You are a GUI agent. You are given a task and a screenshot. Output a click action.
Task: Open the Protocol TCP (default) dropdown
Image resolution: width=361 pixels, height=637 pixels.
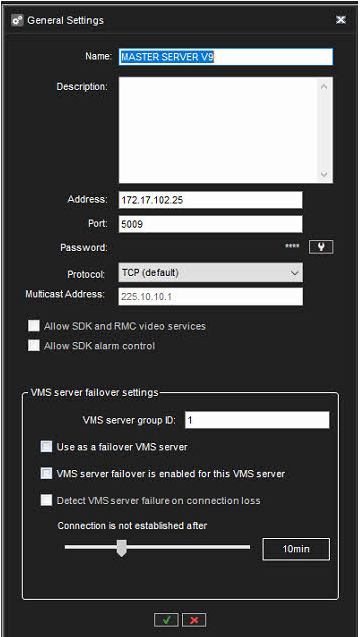coord(210,273)
